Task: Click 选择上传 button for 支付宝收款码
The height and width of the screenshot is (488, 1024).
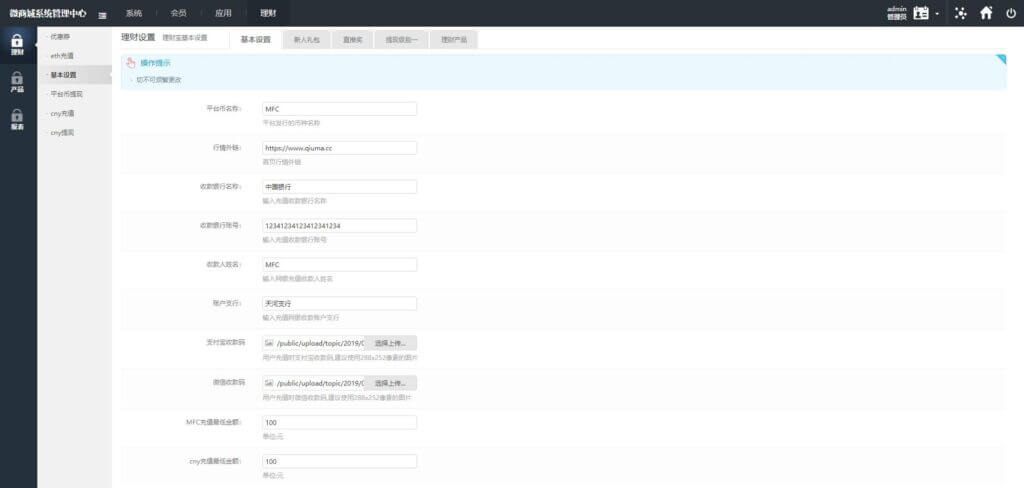Action: [390, 343]
